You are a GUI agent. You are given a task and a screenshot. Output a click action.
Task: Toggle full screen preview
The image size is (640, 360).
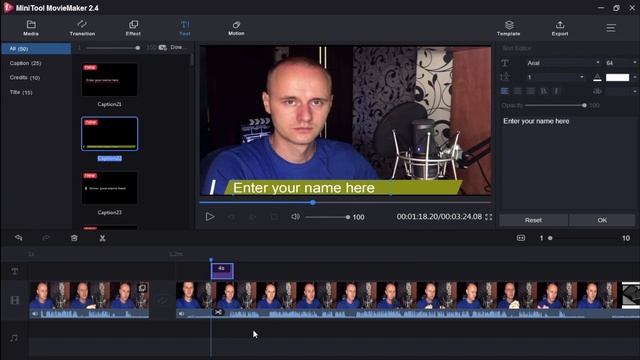[489, 217]
